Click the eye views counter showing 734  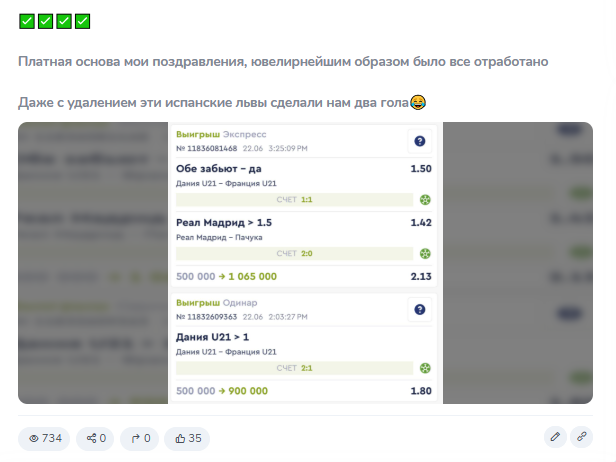pos(44,438)
